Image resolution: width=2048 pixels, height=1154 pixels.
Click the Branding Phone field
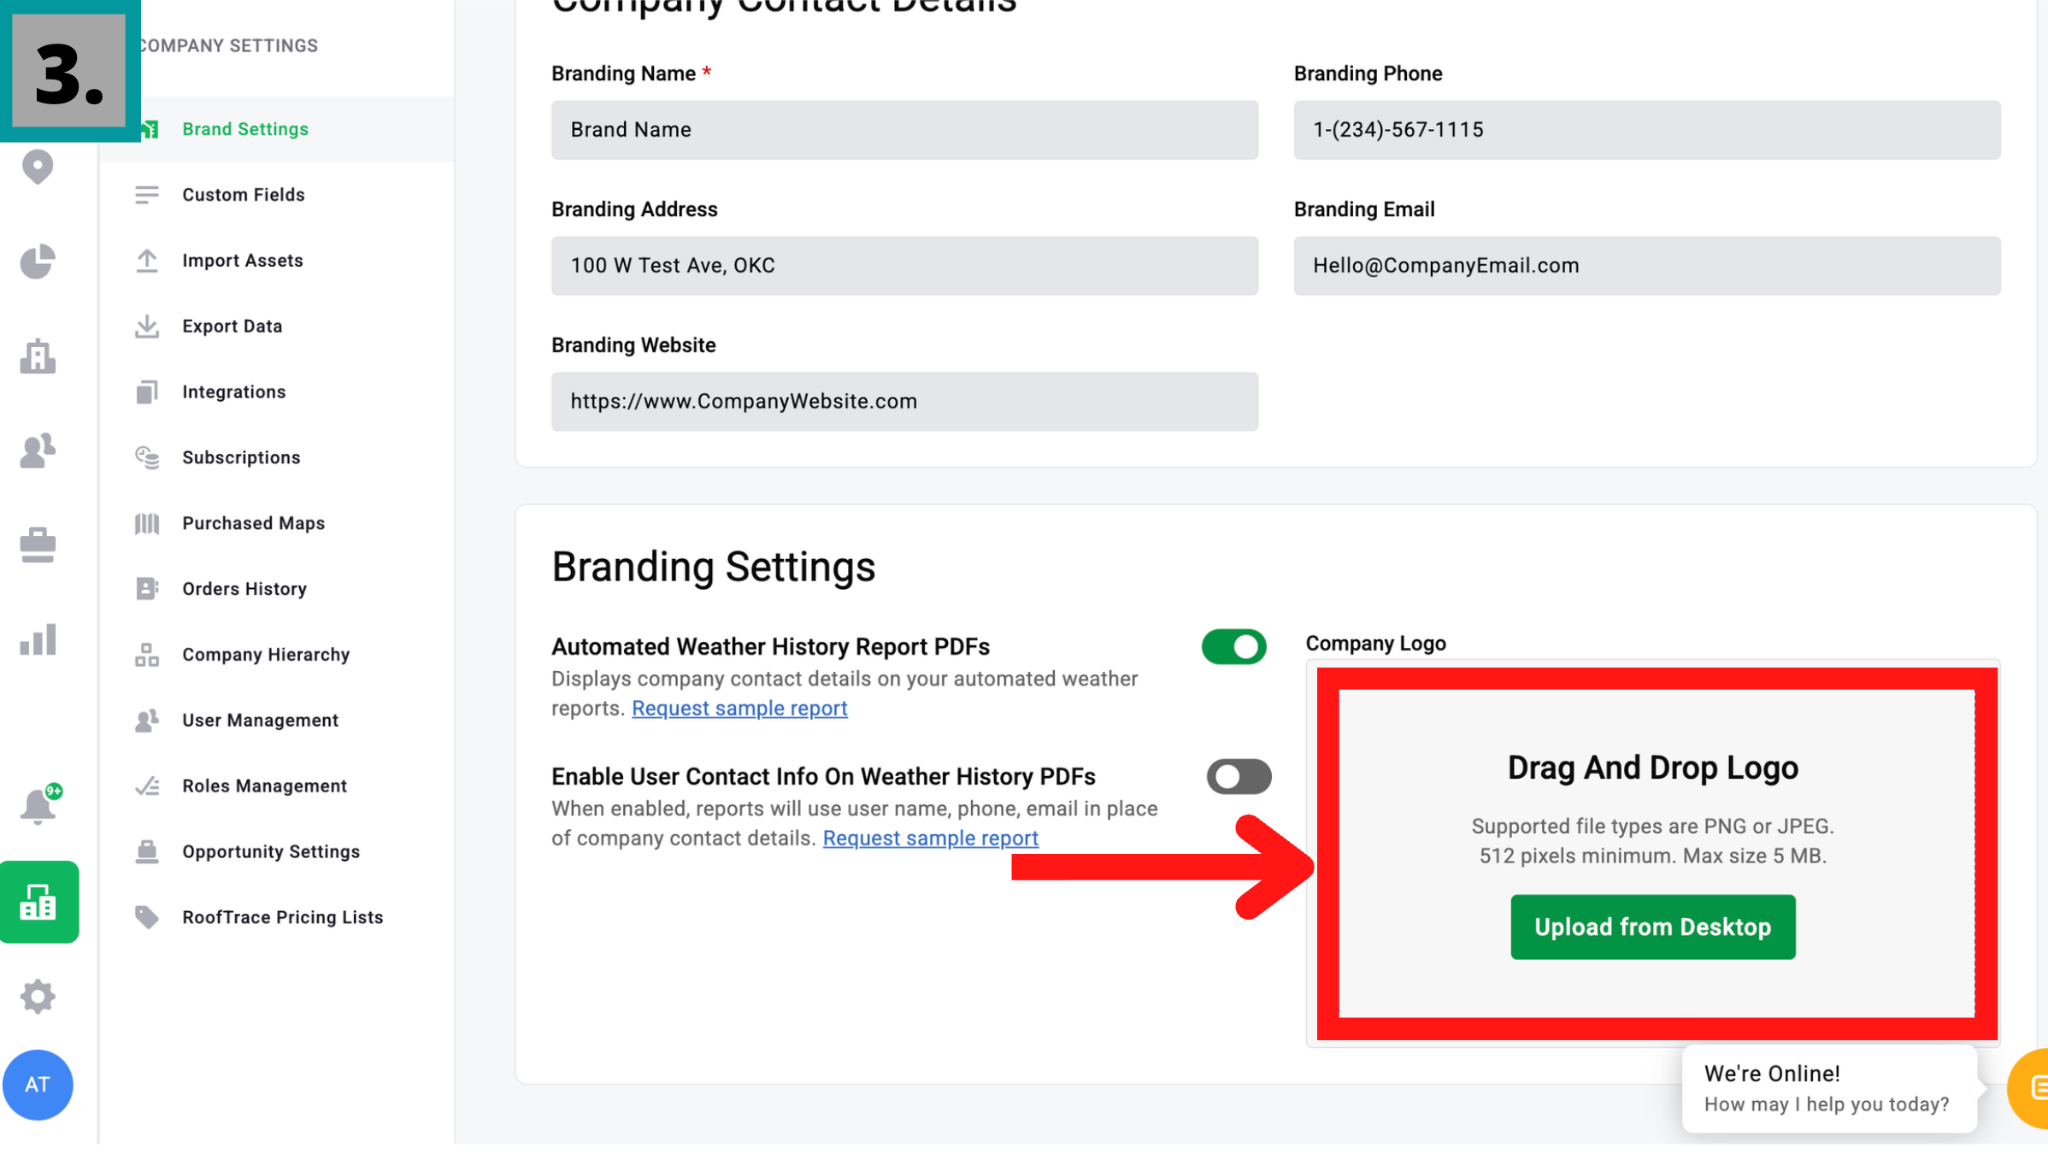pos(1646,130)
